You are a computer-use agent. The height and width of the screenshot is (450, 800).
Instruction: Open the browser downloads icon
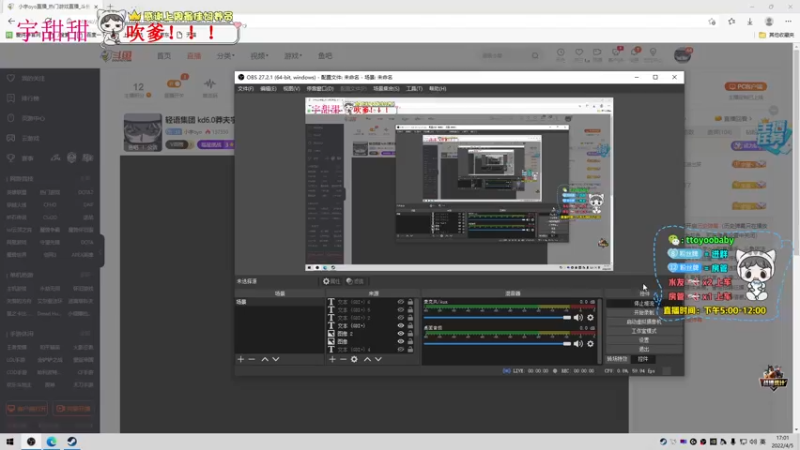(x=750, y=21)
